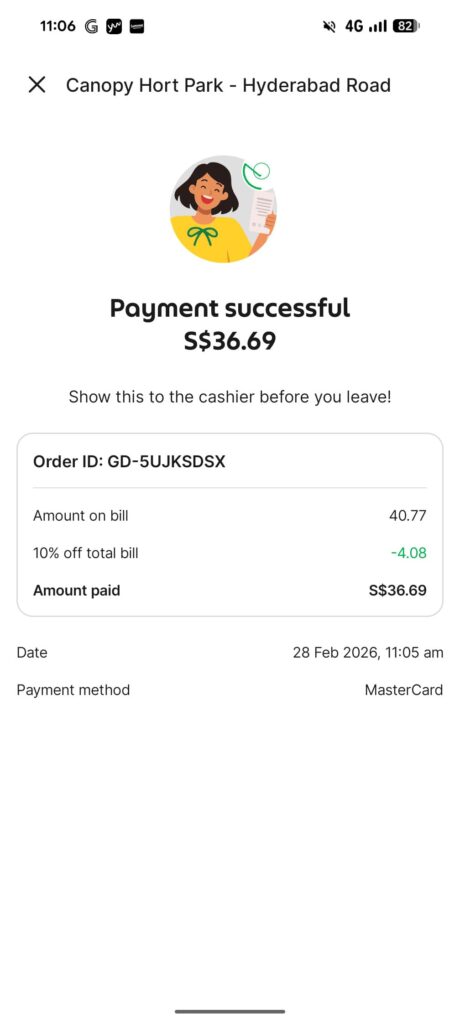The width and height of the screenshot is (460, 1024).
Task: Tap the 4G signal strength indicator
Action: tap(366, 26)
